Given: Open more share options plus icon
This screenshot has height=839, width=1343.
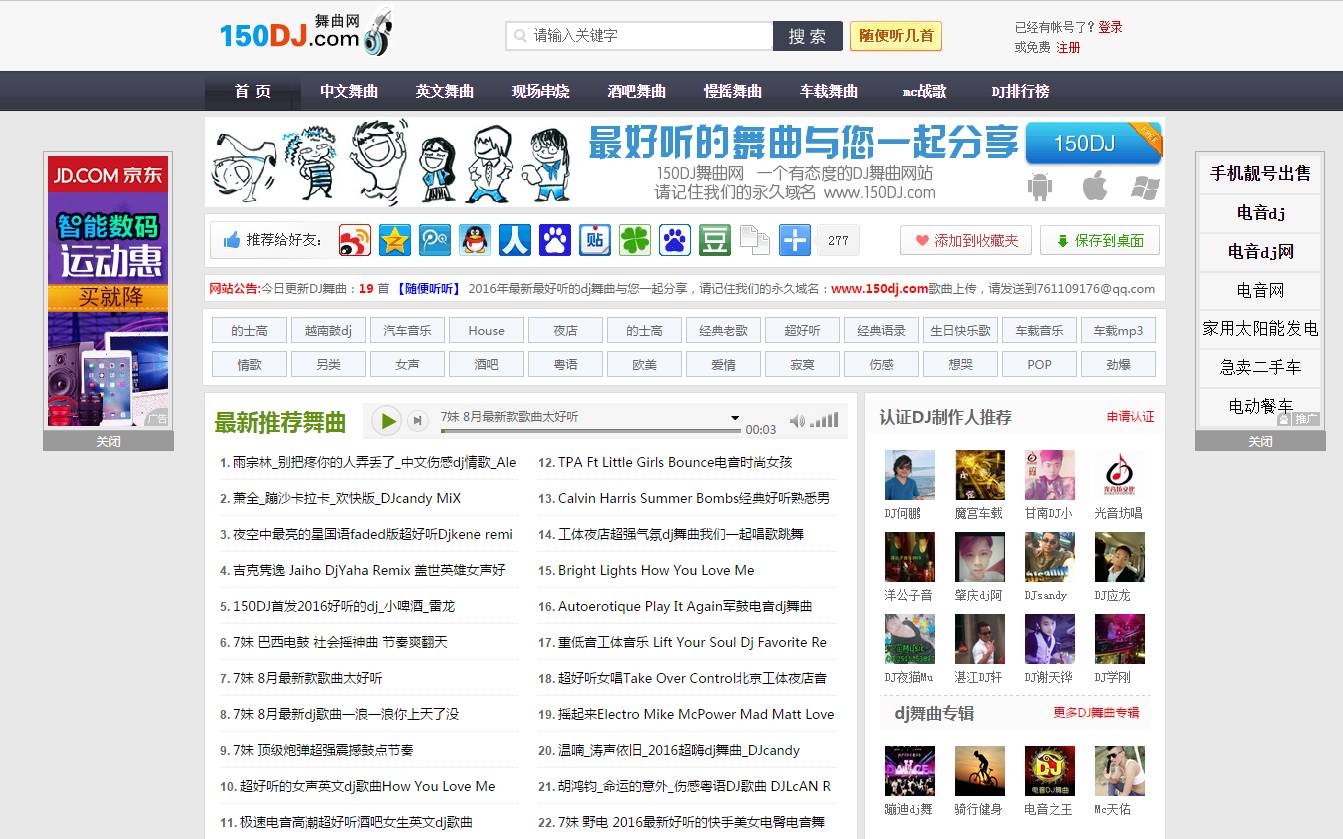Looking at the screenshot, I should [x=795, y=240].
